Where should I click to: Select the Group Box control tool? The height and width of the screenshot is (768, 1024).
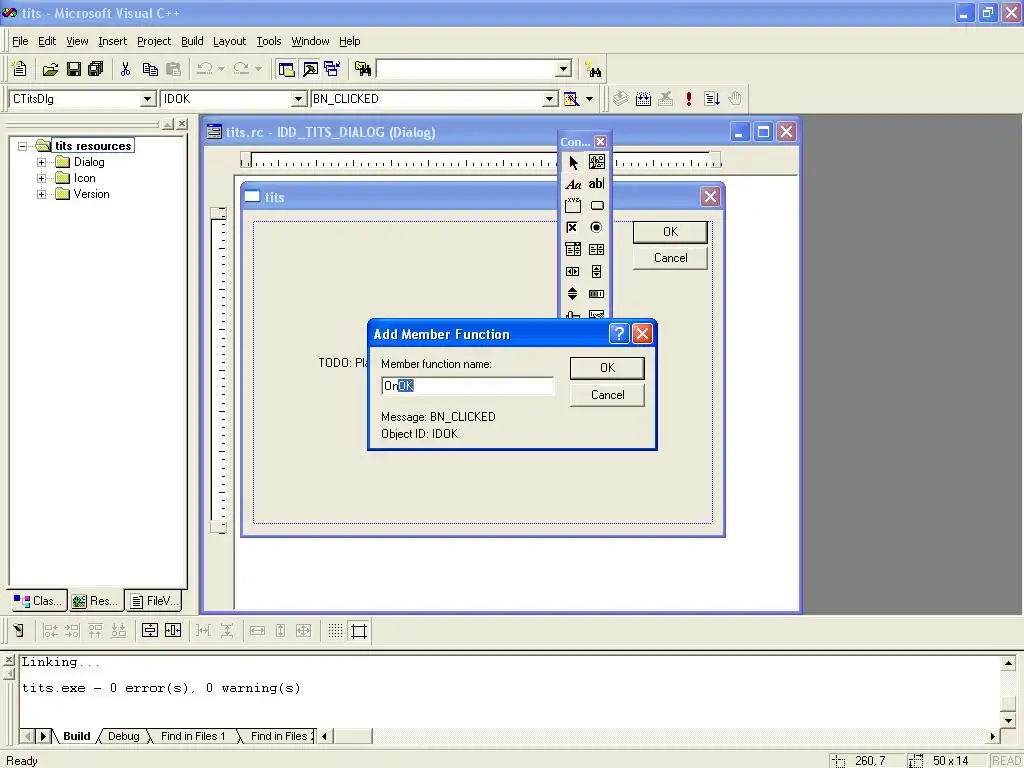point(573,206)
